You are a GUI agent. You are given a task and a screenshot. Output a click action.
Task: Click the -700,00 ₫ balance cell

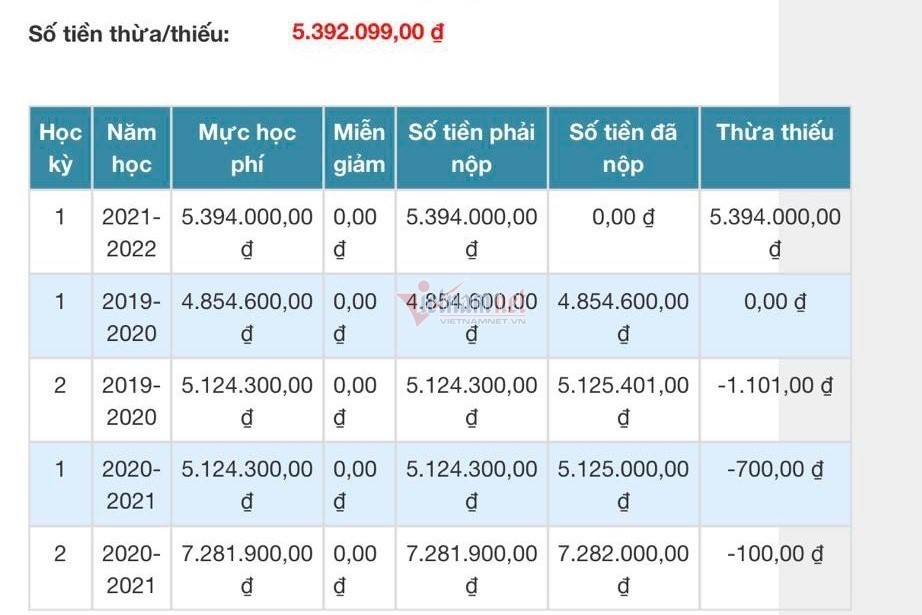pyautogui.click(x=775, y=469)
